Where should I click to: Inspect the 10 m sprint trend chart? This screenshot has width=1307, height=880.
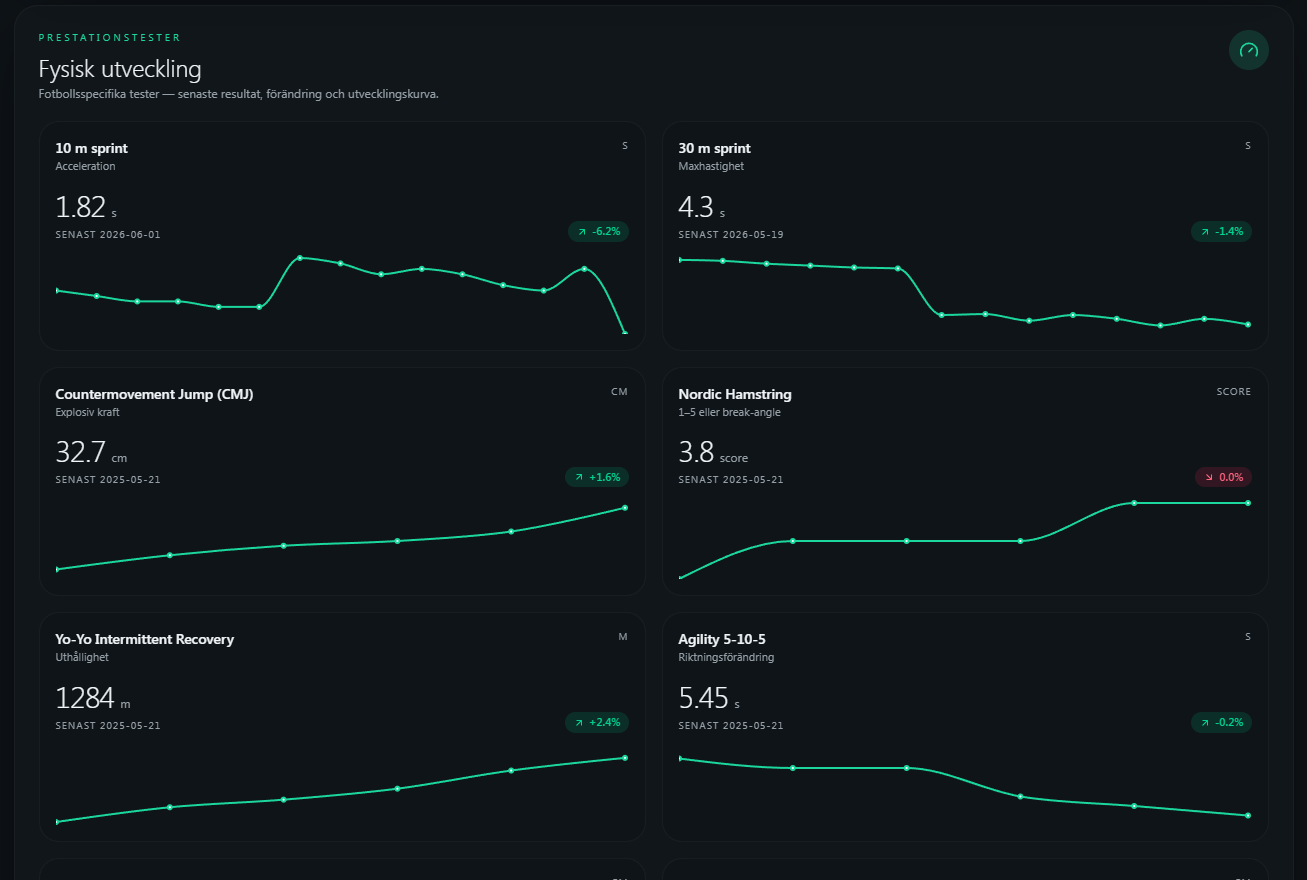point(341,294)
